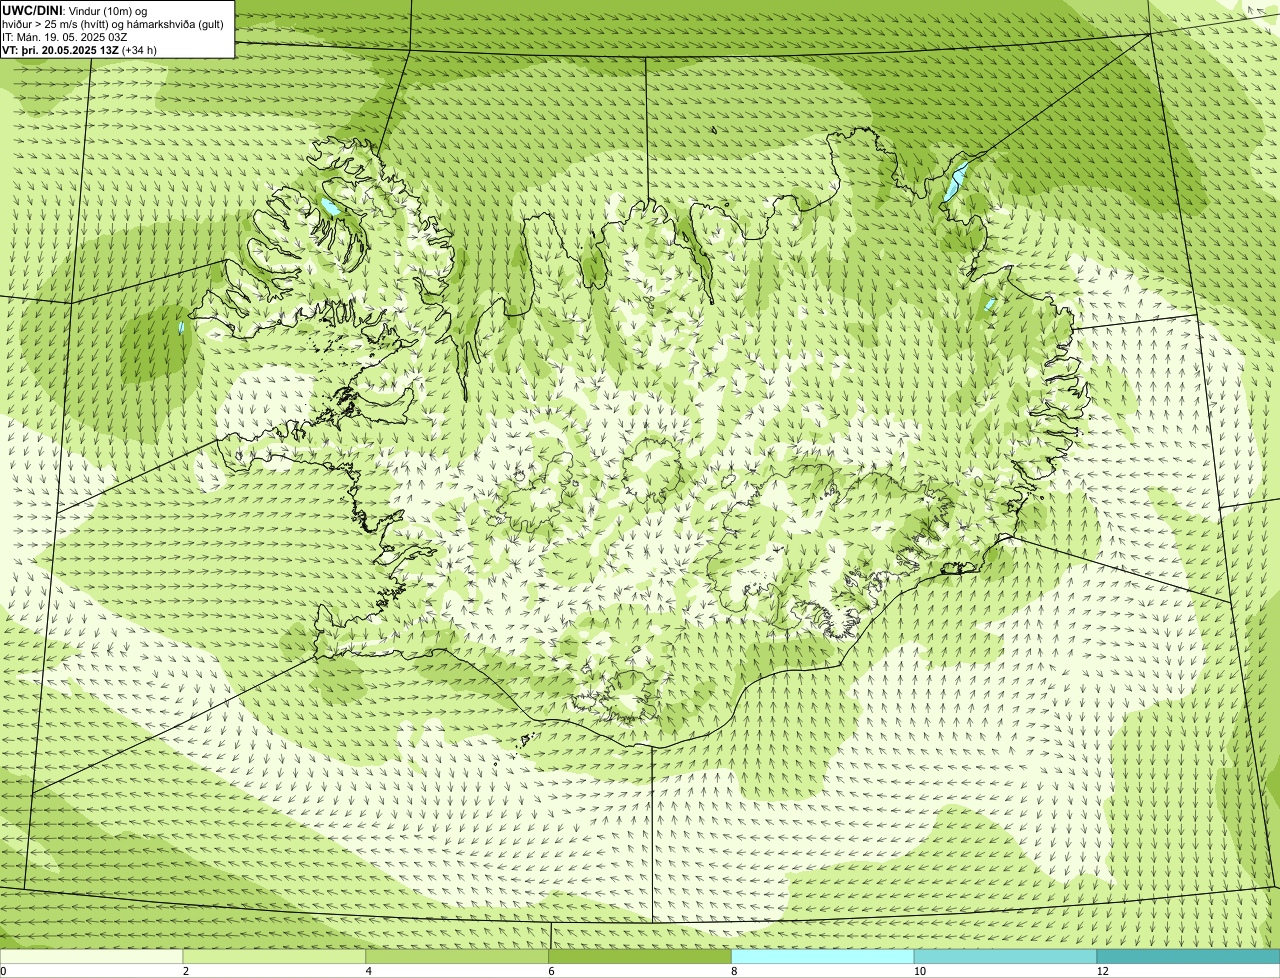Click the legend scale label "12"
Image resolution: width=1280 pixels, height=978 pixels.
(x=1102, y=971)
